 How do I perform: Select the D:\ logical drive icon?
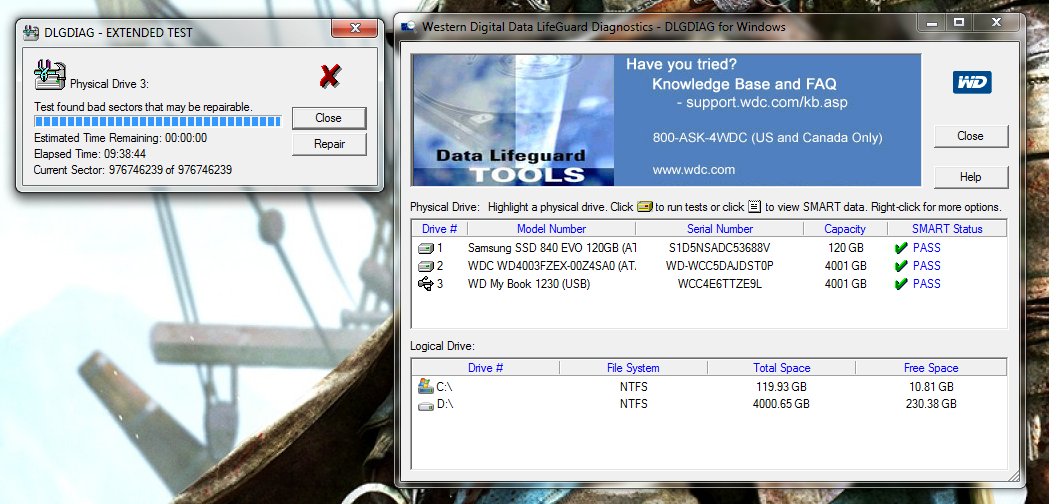pyautogui.click(x=425, y=405)
